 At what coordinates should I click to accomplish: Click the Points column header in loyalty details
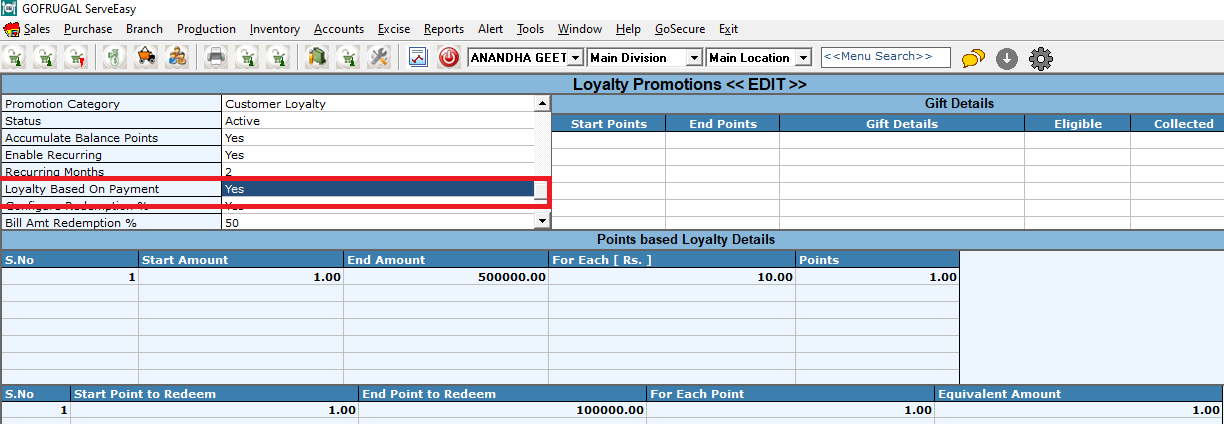tap(877, 260)
